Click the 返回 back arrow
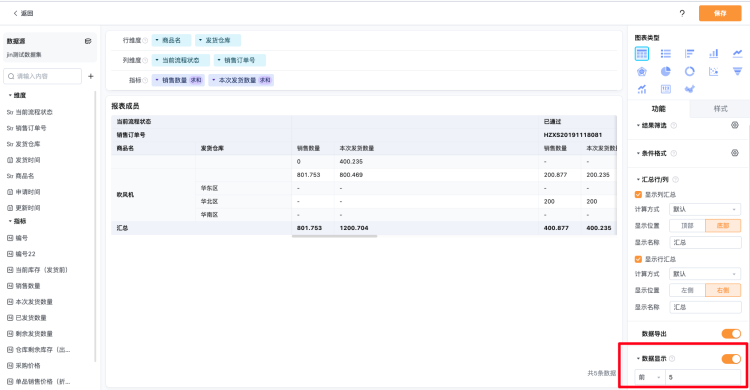 [x=15, y=13]
